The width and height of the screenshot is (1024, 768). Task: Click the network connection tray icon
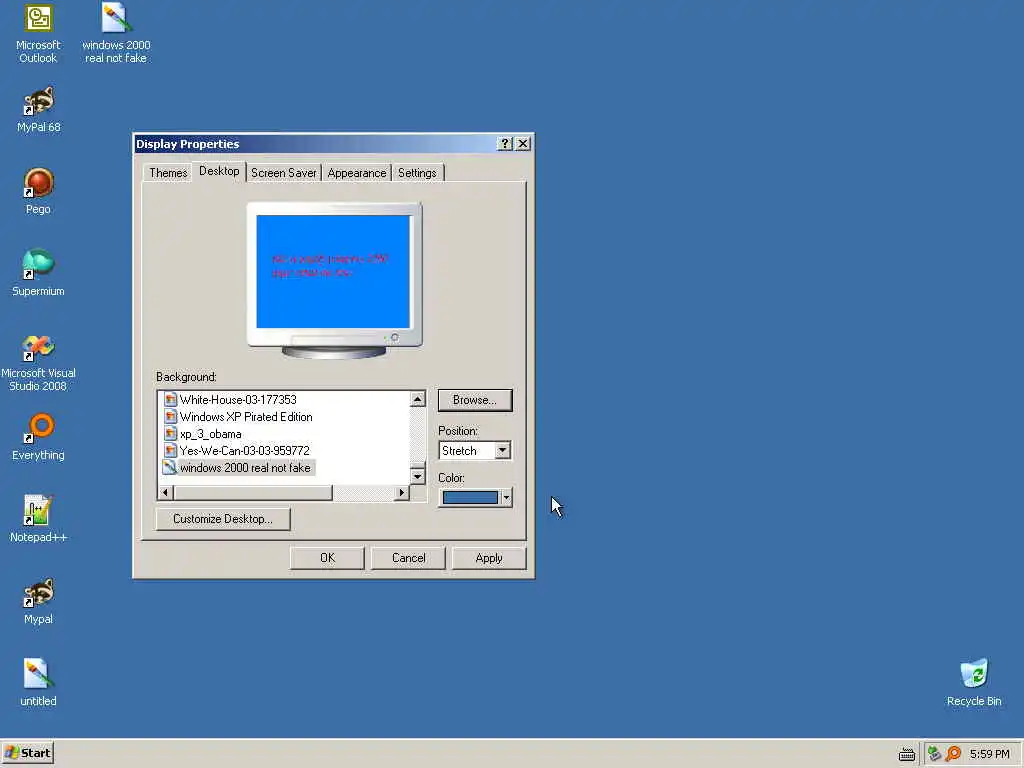click(934, 754)
